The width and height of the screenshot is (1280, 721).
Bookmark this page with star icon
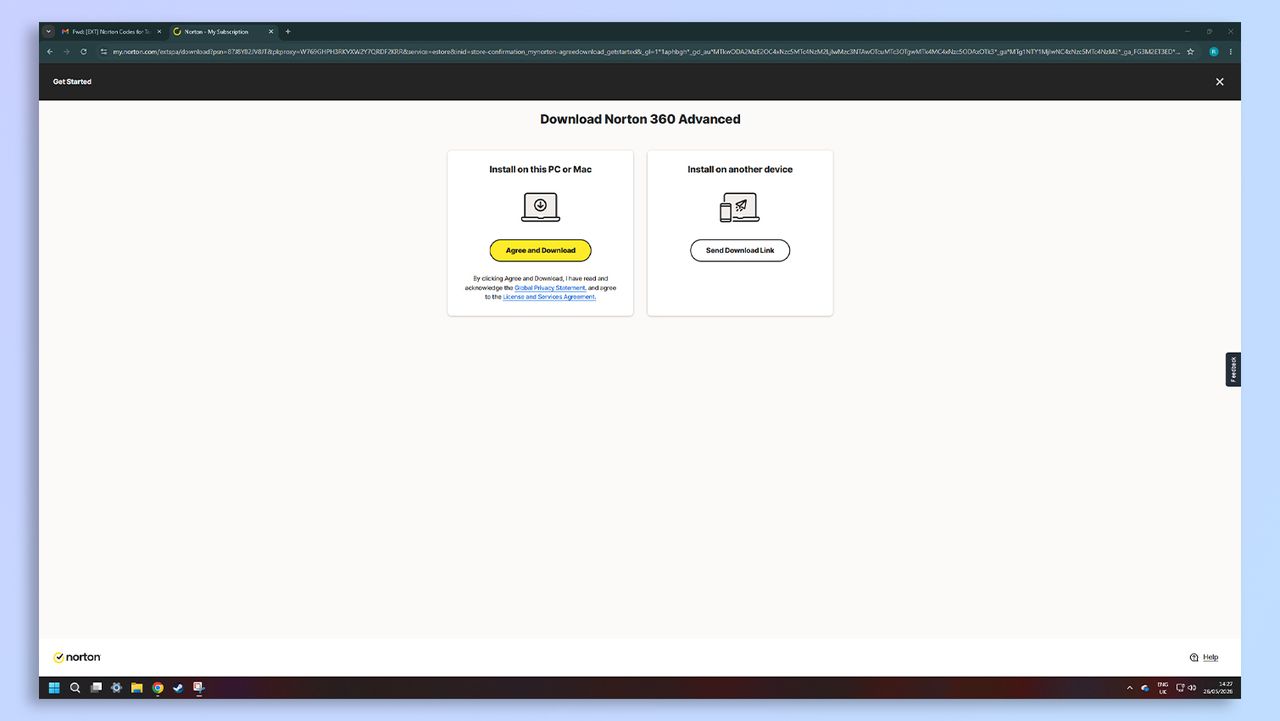1190,51
